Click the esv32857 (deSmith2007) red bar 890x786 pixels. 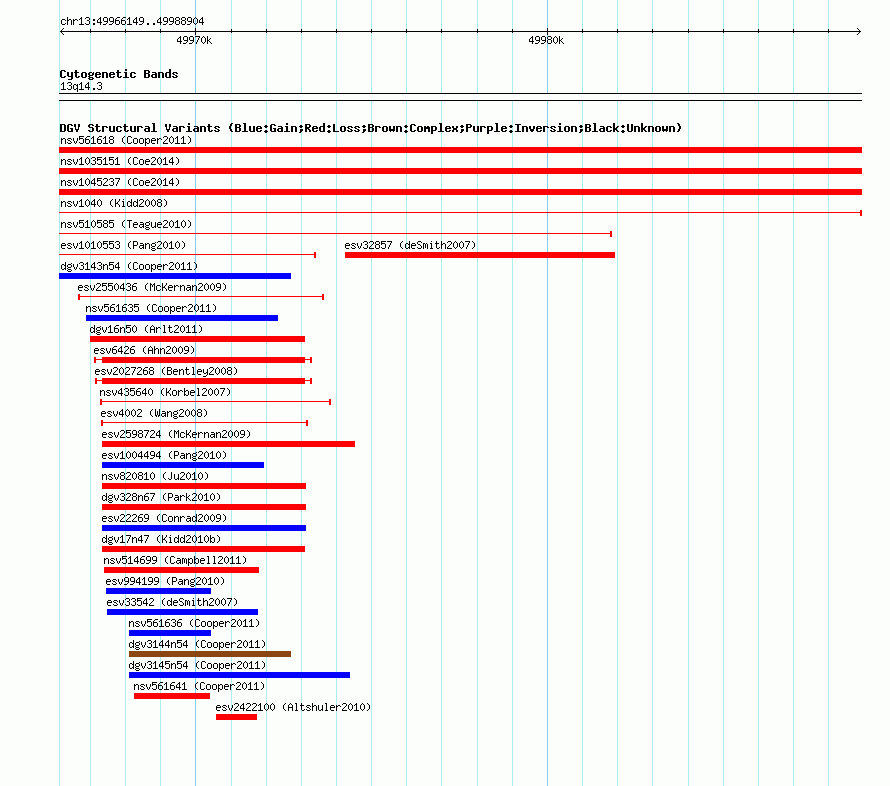point(480,255)
